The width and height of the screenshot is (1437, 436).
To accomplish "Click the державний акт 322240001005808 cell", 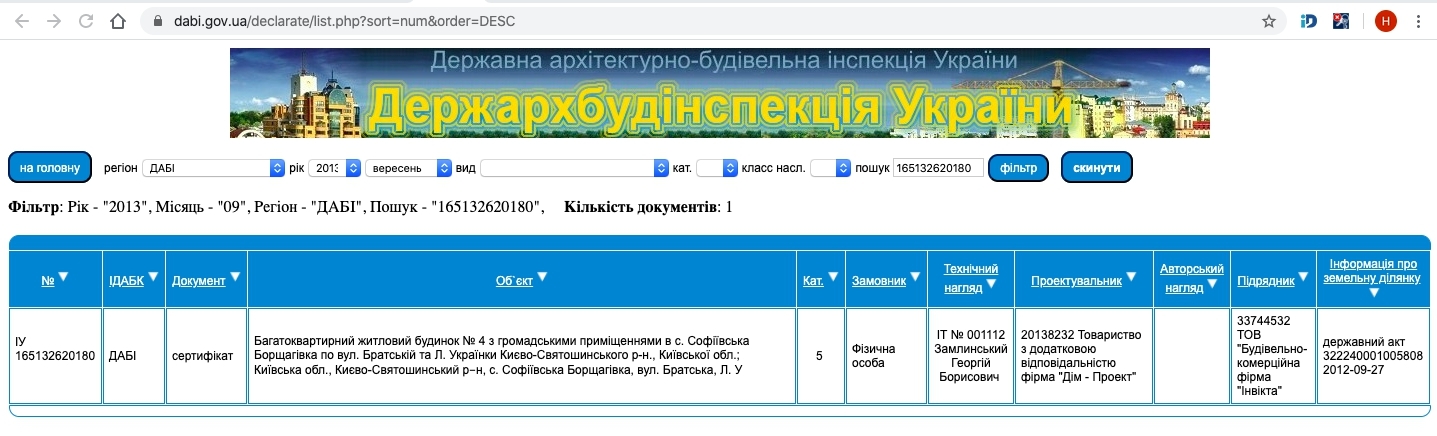I will click(x=1373, y=356).
